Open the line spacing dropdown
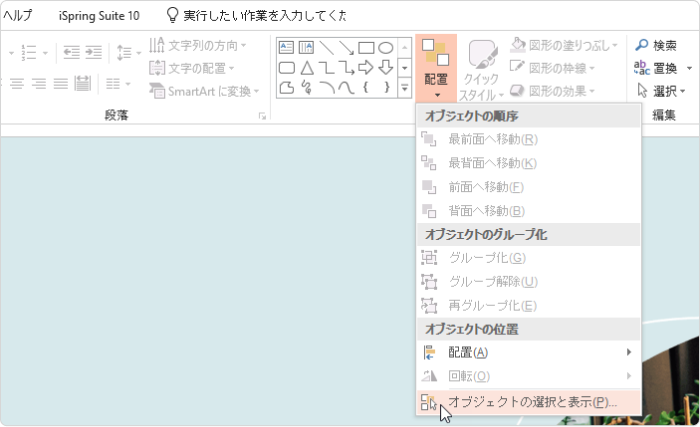The height and width of the screenshot is (427, 700). [x=128, y=53]
